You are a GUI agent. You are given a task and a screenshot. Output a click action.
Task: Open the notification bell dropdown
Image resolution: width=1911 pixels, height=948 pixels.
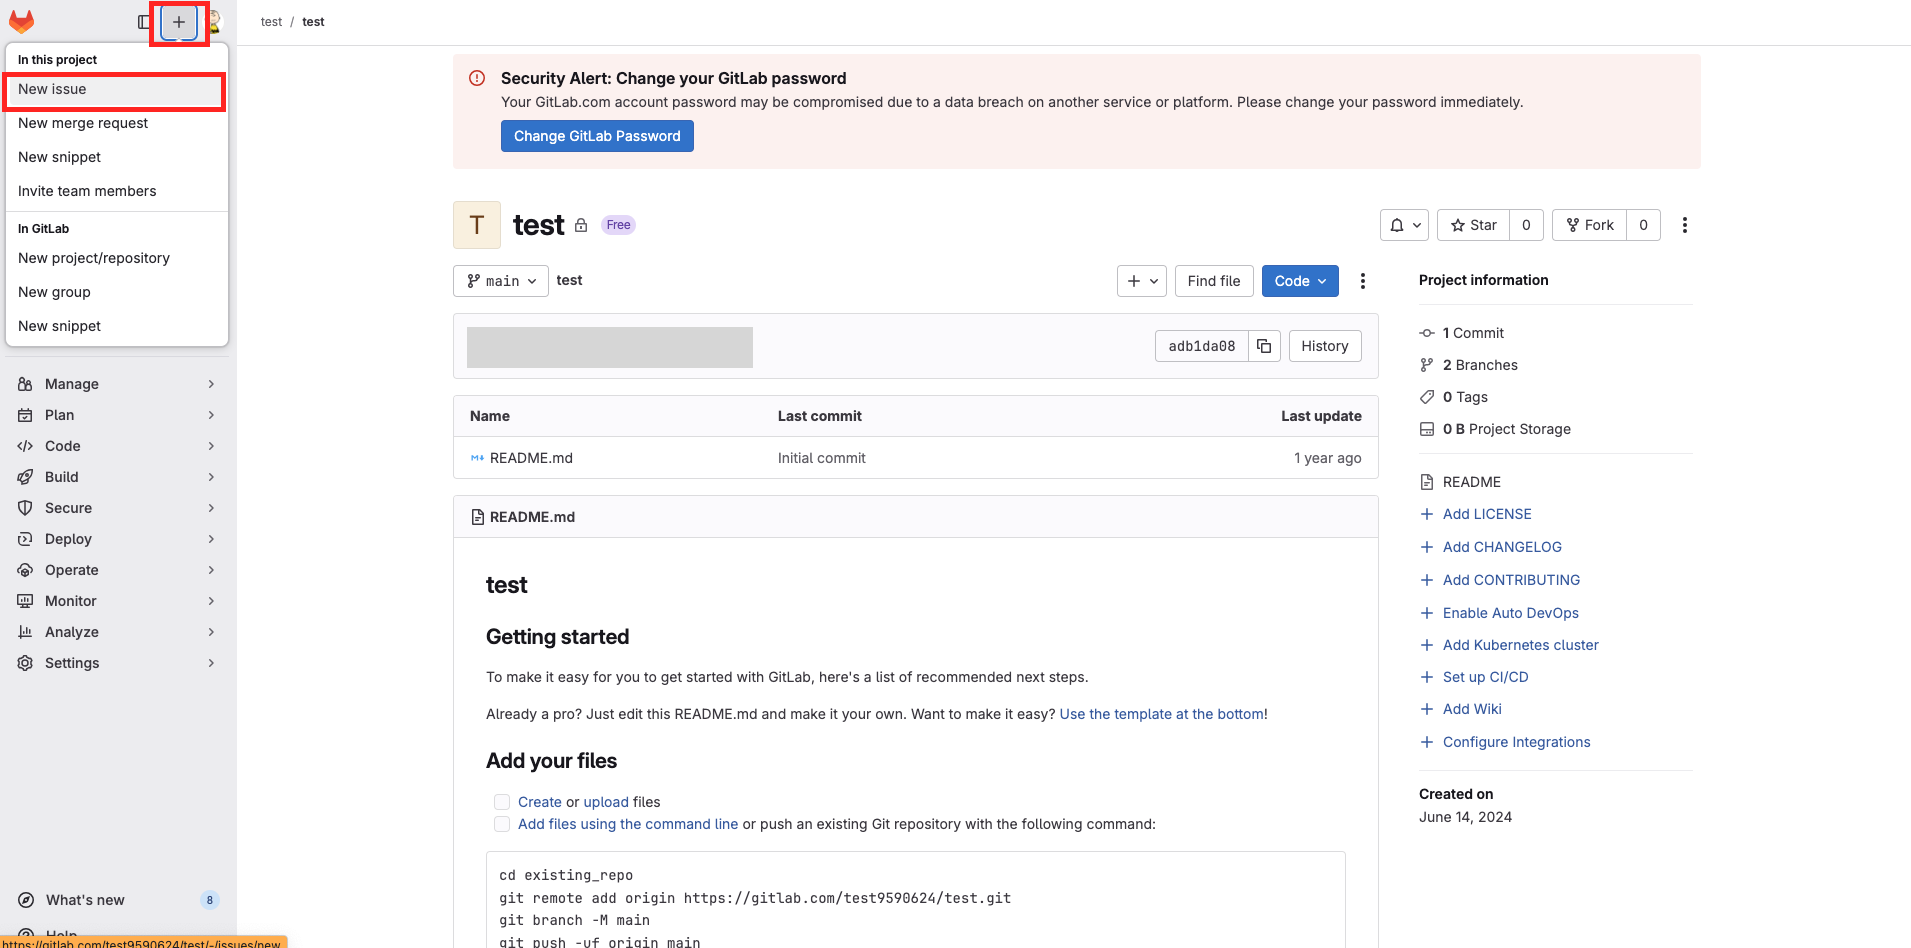click(1404, 225)
